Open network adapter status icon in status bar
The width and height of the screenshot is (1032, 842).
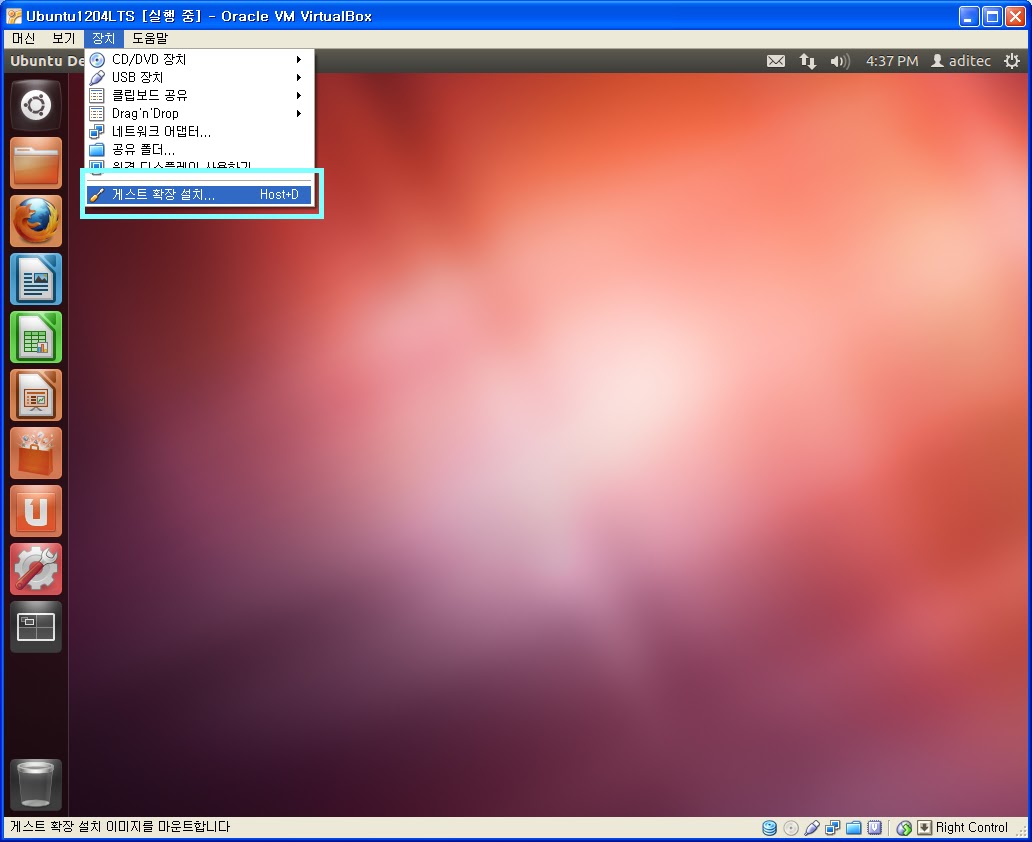pos(832,827)
